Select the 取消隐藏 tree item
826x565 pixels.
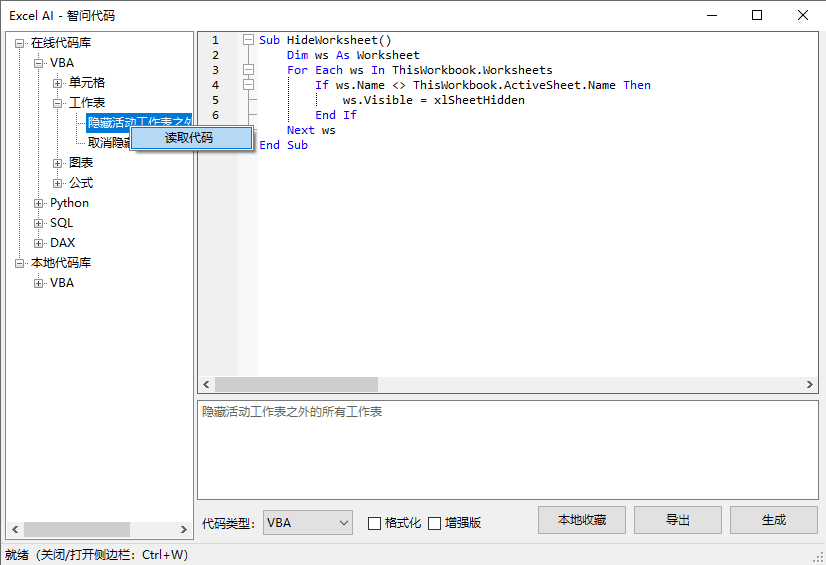pyautogui.click(x=109, y=143)
